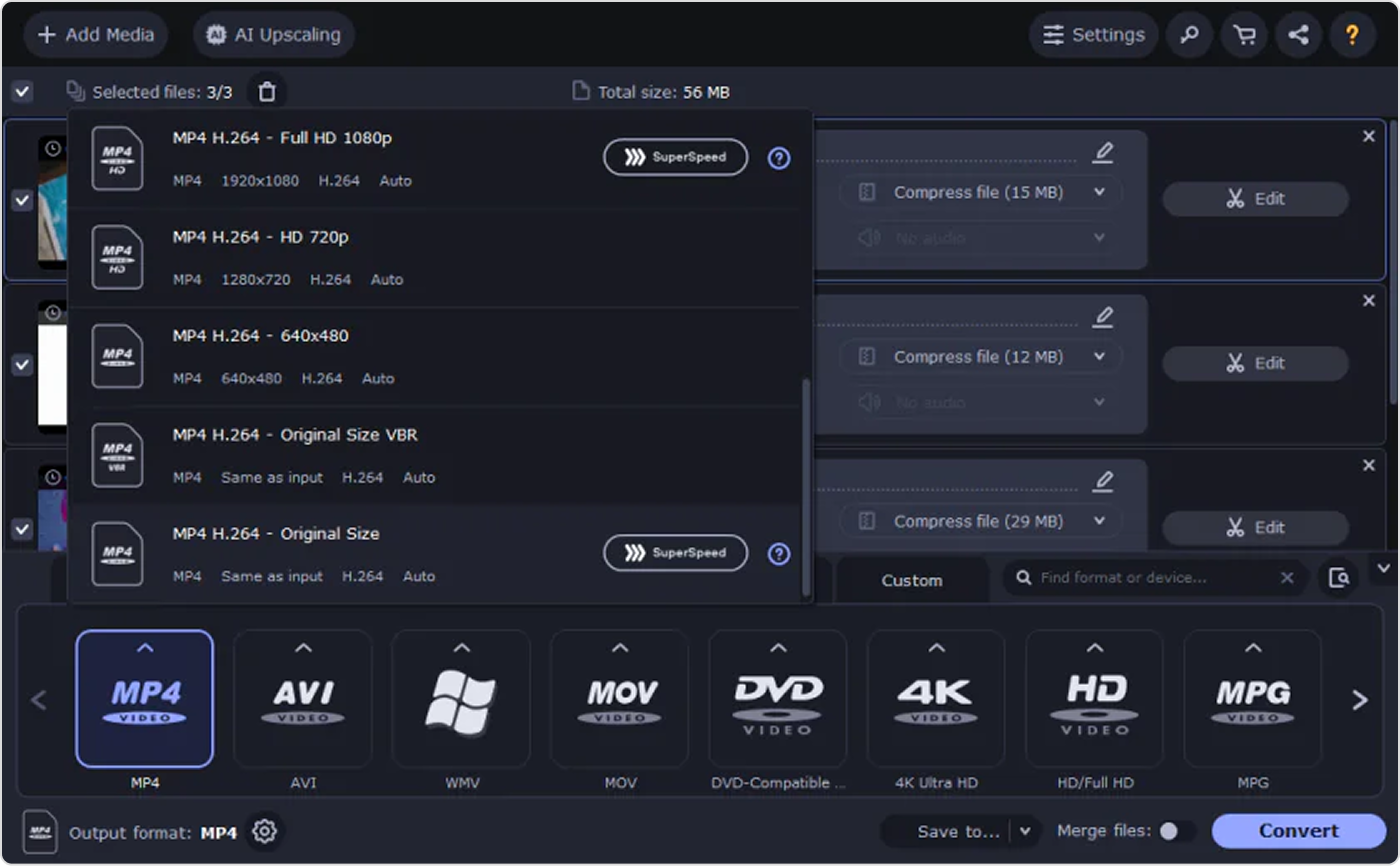
Task: Choose the 4K Ultra HD format icon
Action: tap(936, 698)
